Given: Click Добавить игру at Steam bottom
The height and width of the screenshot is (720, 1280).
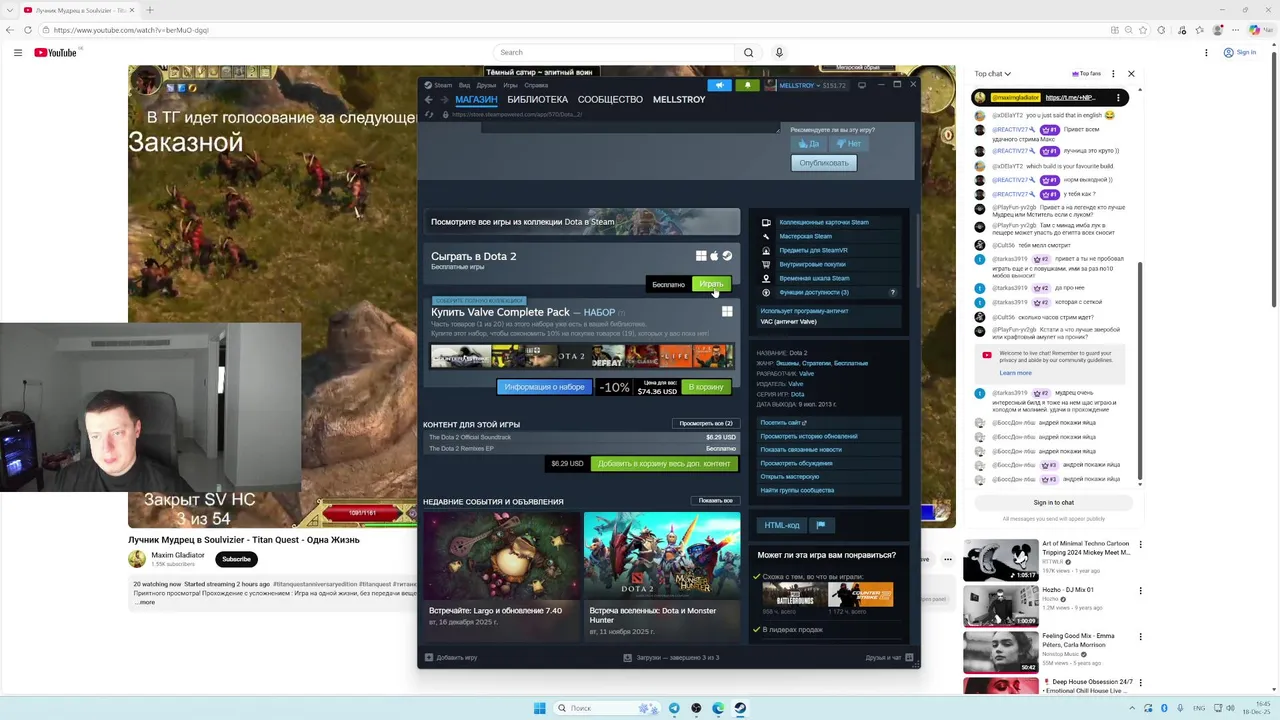Looking at the screenshot, I should point(451,657).
